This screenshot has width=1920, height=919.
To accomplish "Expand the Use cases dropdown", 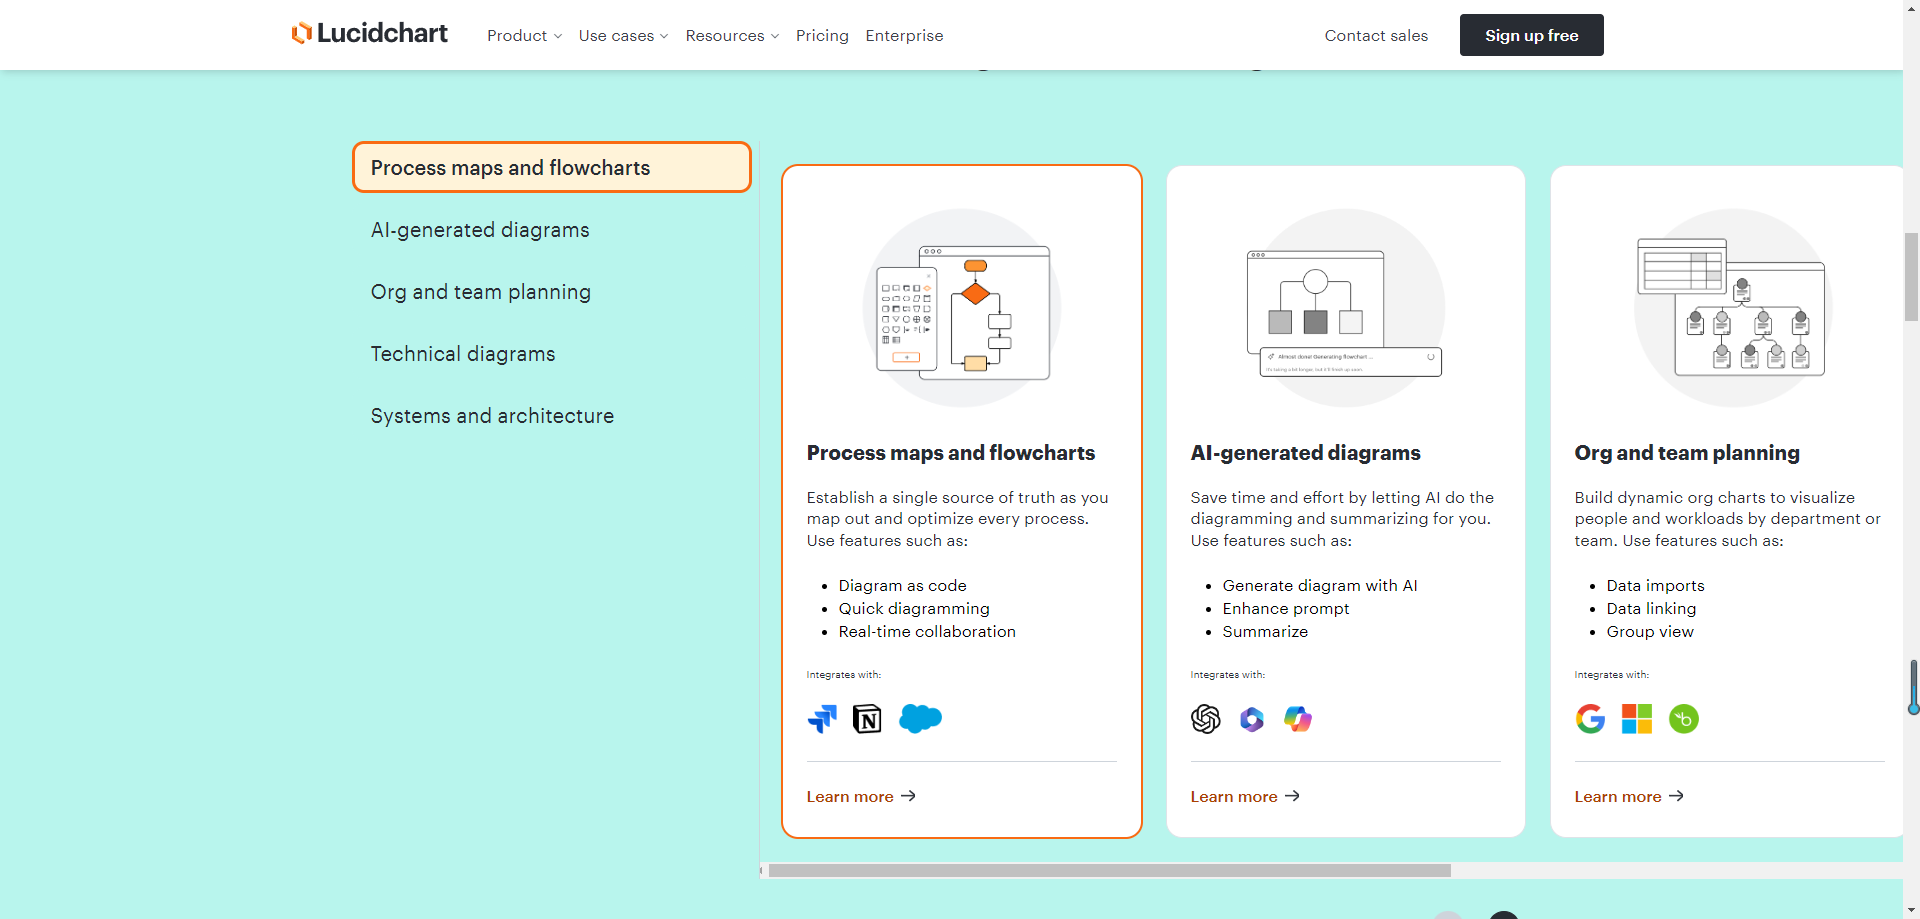I will tap(623, 36).
